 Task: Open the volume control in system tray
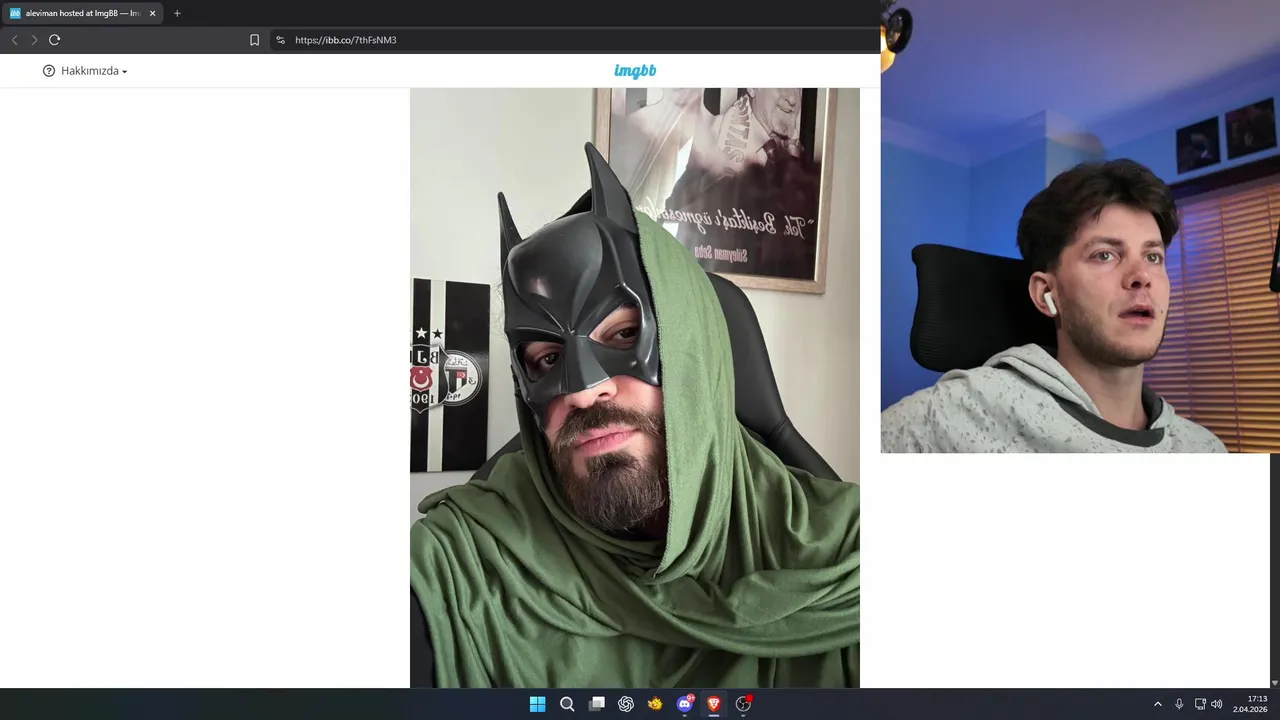(x=1217, y=704)
